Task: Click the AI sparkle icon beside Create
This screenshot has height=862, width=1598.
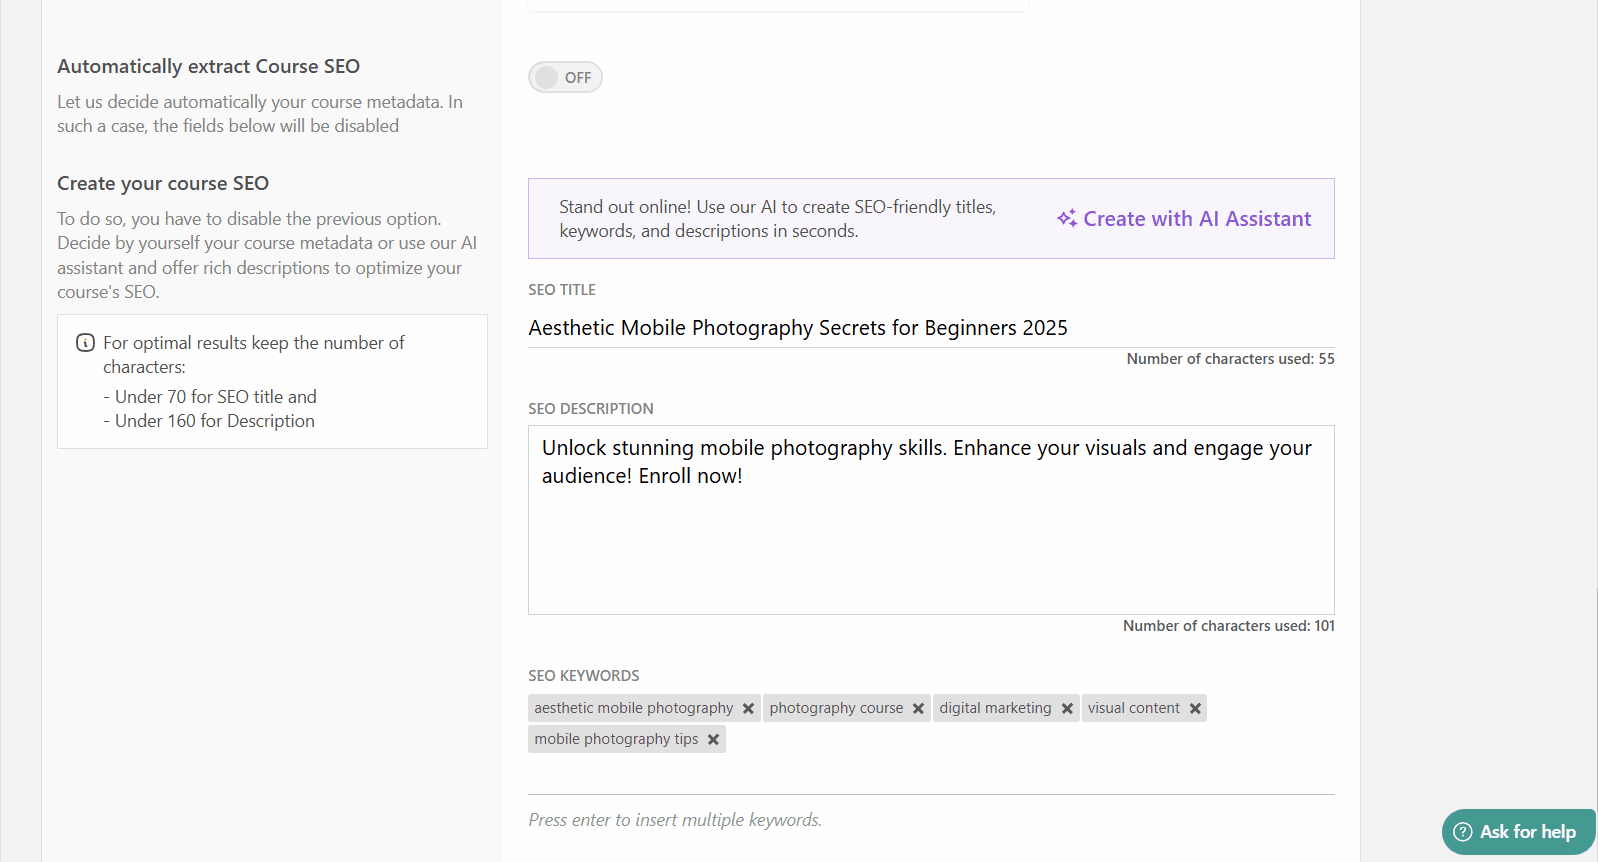Action: 1067,218
